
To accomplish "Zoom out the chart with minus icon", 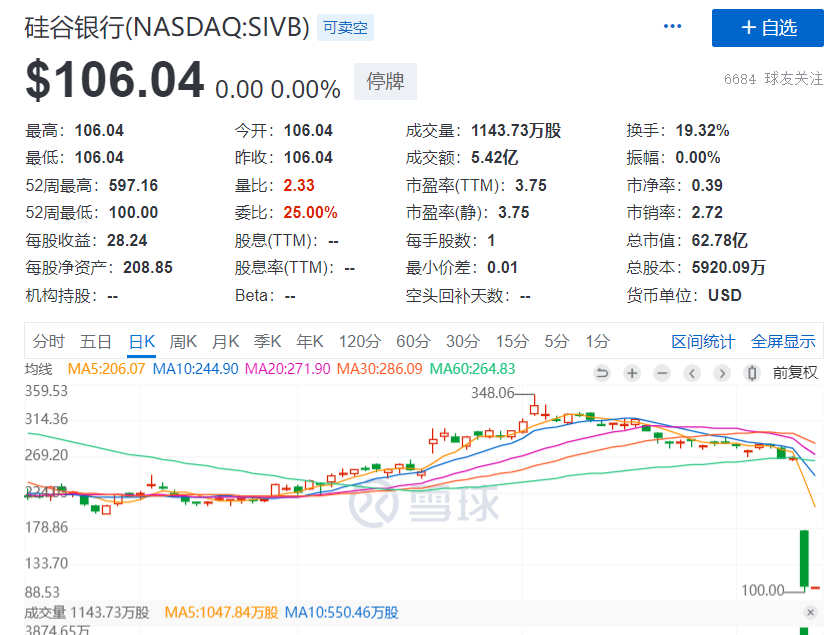I will pyautogui.click(x=662, y=373).
